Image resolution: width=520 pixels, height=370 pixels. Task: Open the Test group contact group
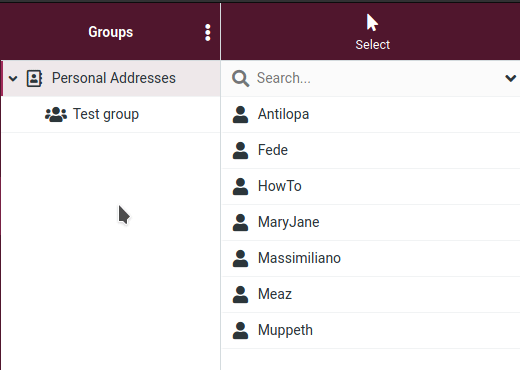111,114
